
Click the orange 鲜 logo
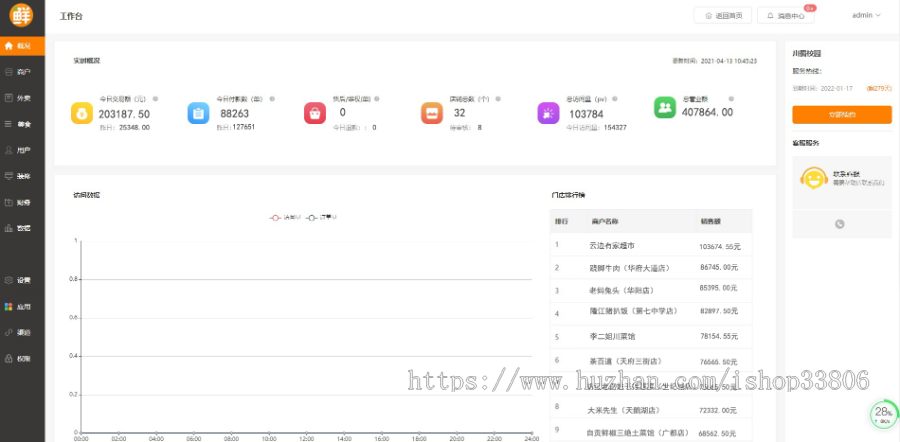tap(22, 15)
